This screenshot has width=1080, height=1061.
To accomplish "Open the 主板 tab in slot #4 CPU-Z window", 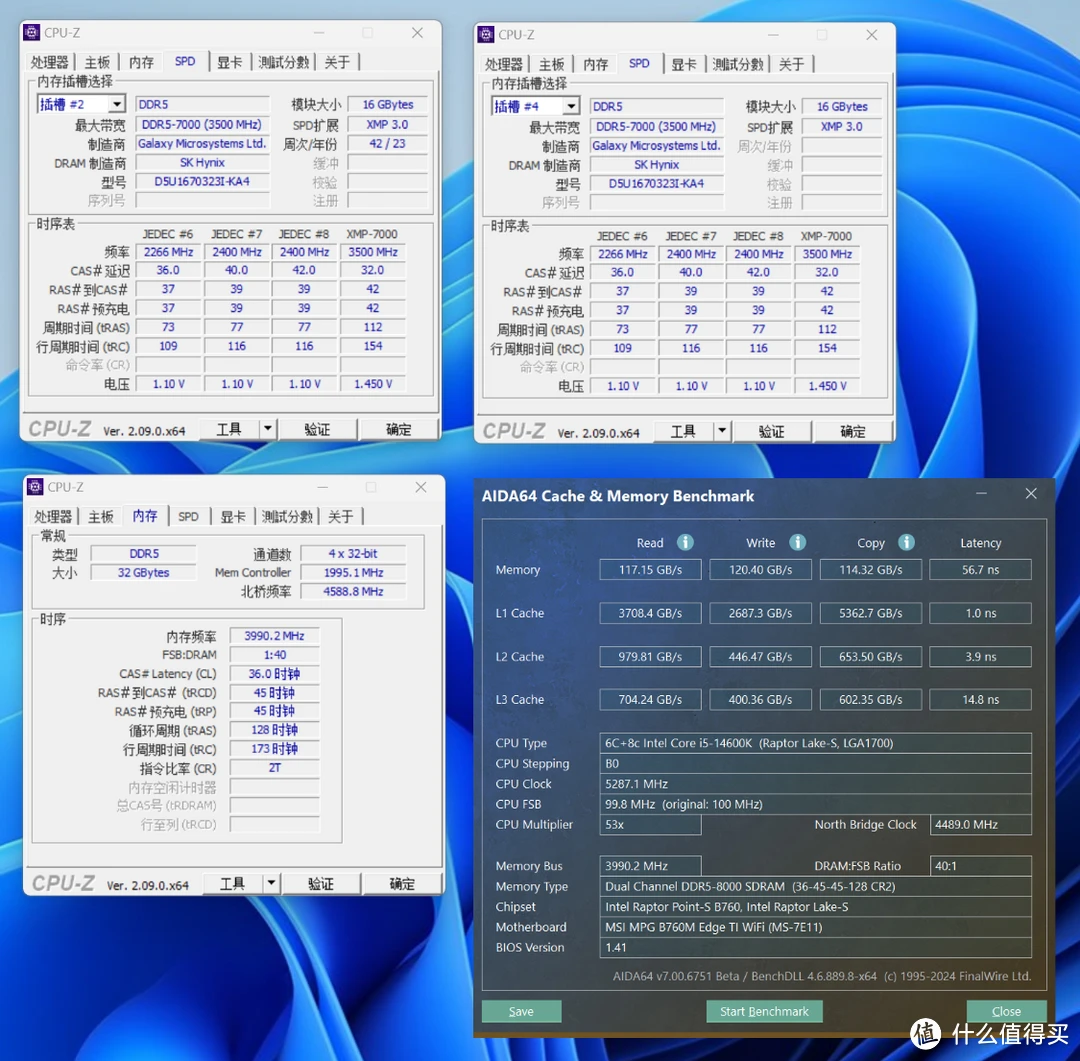I will [552, 64].
